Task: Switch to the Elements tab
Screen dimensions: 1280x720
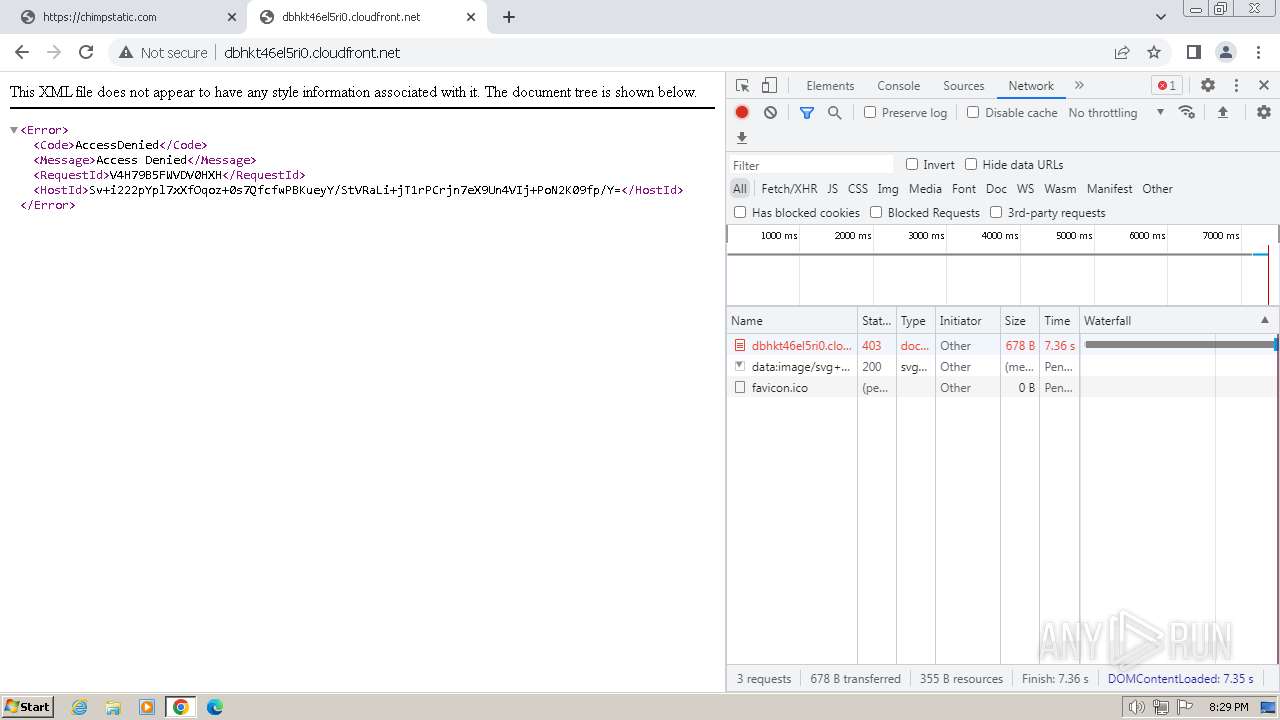Action: (x=830, y=86)
